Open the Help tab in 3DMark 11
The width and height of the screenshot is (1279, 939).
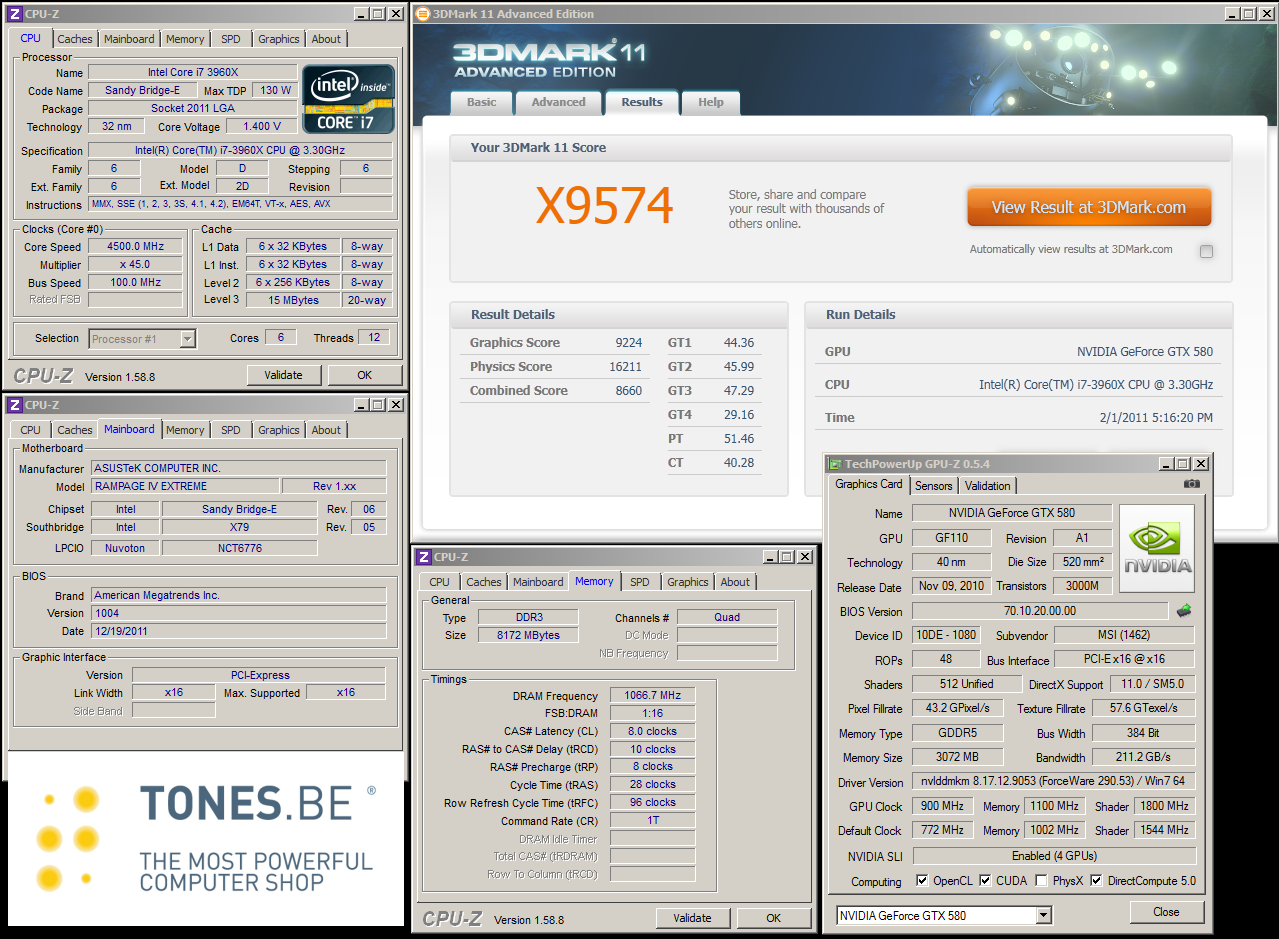(710, 102)
